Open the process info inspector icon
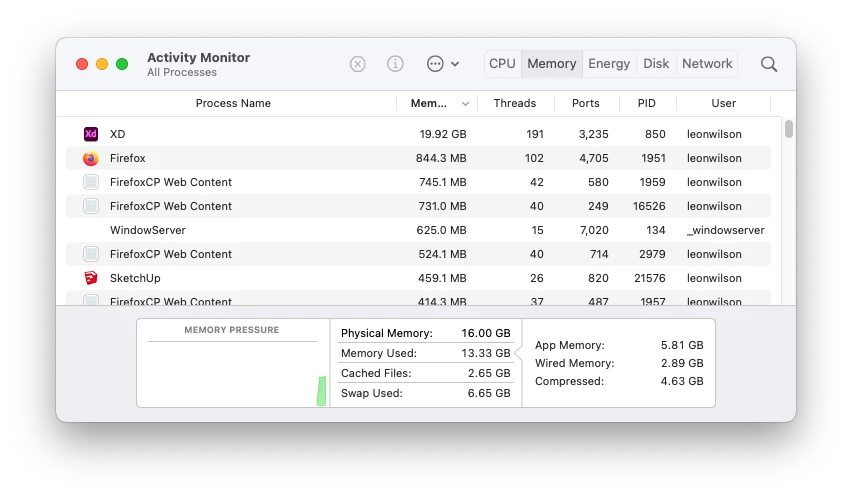This screenshot has width=852, height=496. (395, 64)
